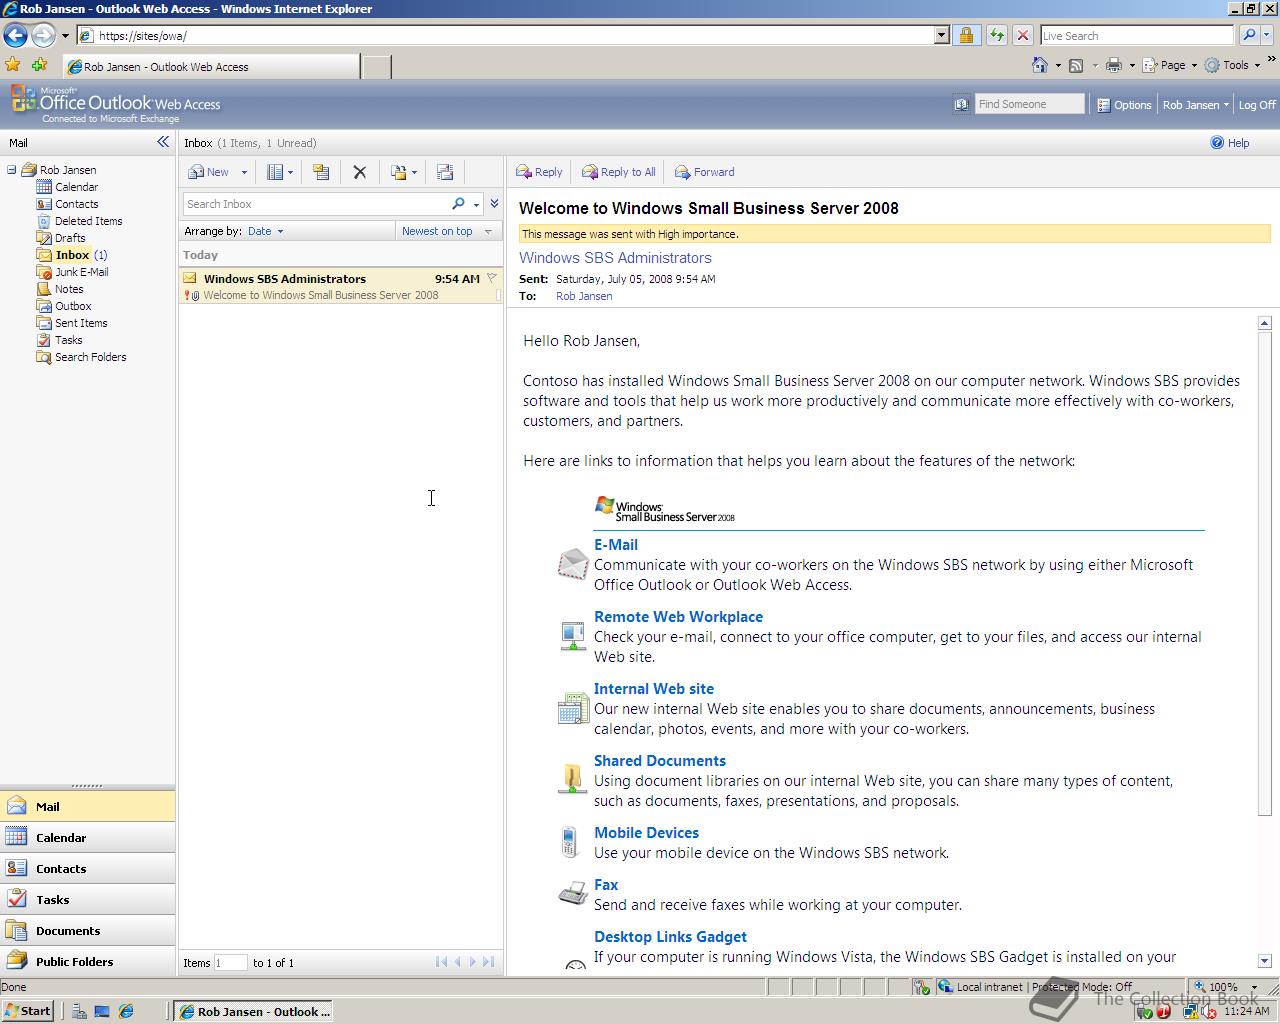Forward the welcome message

pyautogui.click(x=705, y=172)
